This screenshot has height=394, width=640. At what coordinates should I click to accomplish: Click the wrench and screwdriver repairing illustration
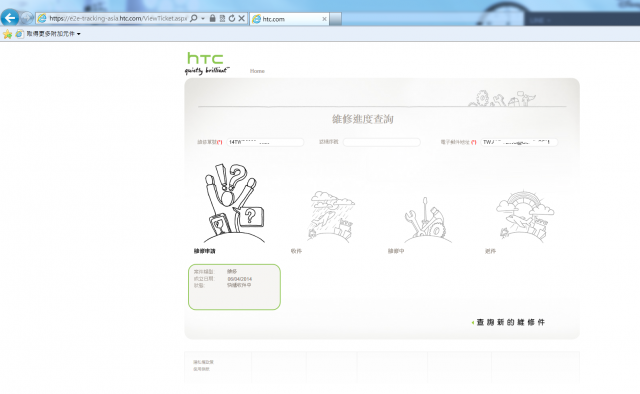coord(427,220)
